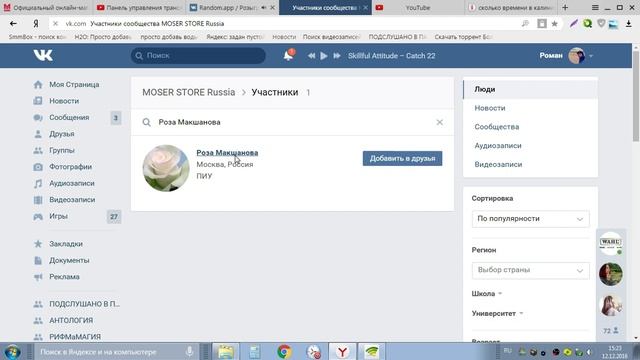Stop page loading with X button
Image resolution: width=640 pixels, height=360 pixels.
tap(56, 24)
